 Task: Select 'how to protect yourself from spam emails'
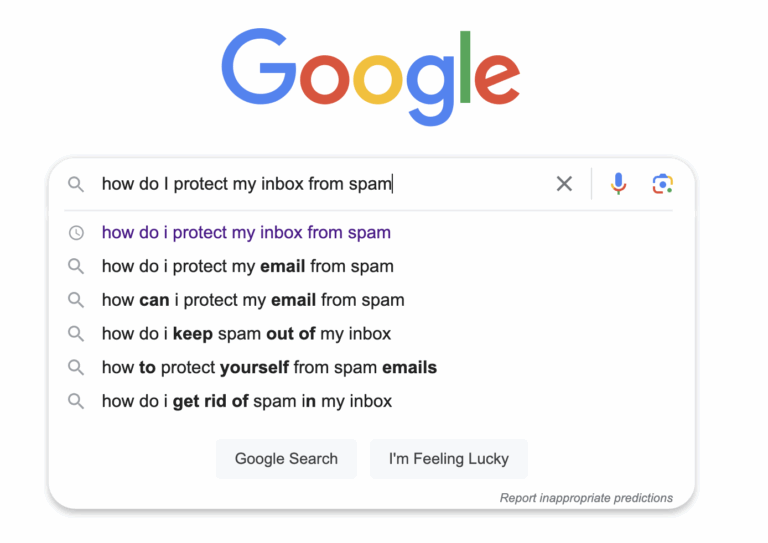(269, 368)
